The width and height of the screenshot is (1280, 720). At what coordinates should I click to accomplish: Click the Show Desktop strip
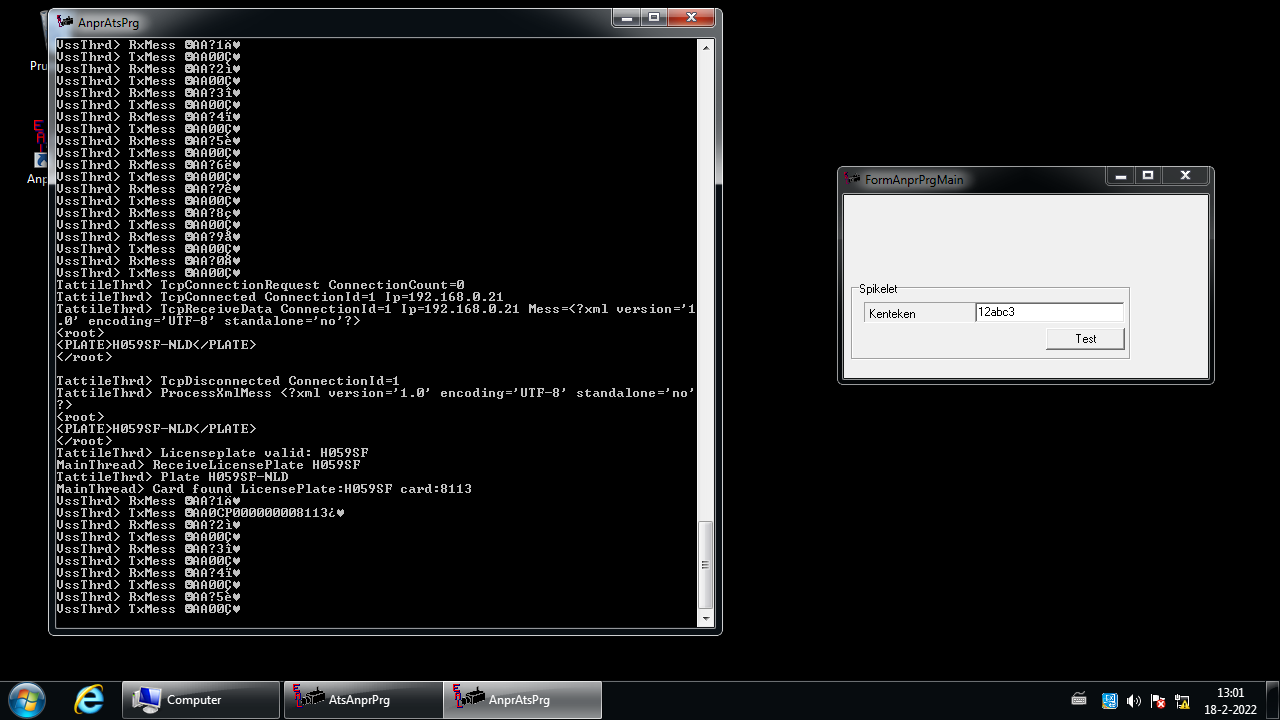[1273, 700]
